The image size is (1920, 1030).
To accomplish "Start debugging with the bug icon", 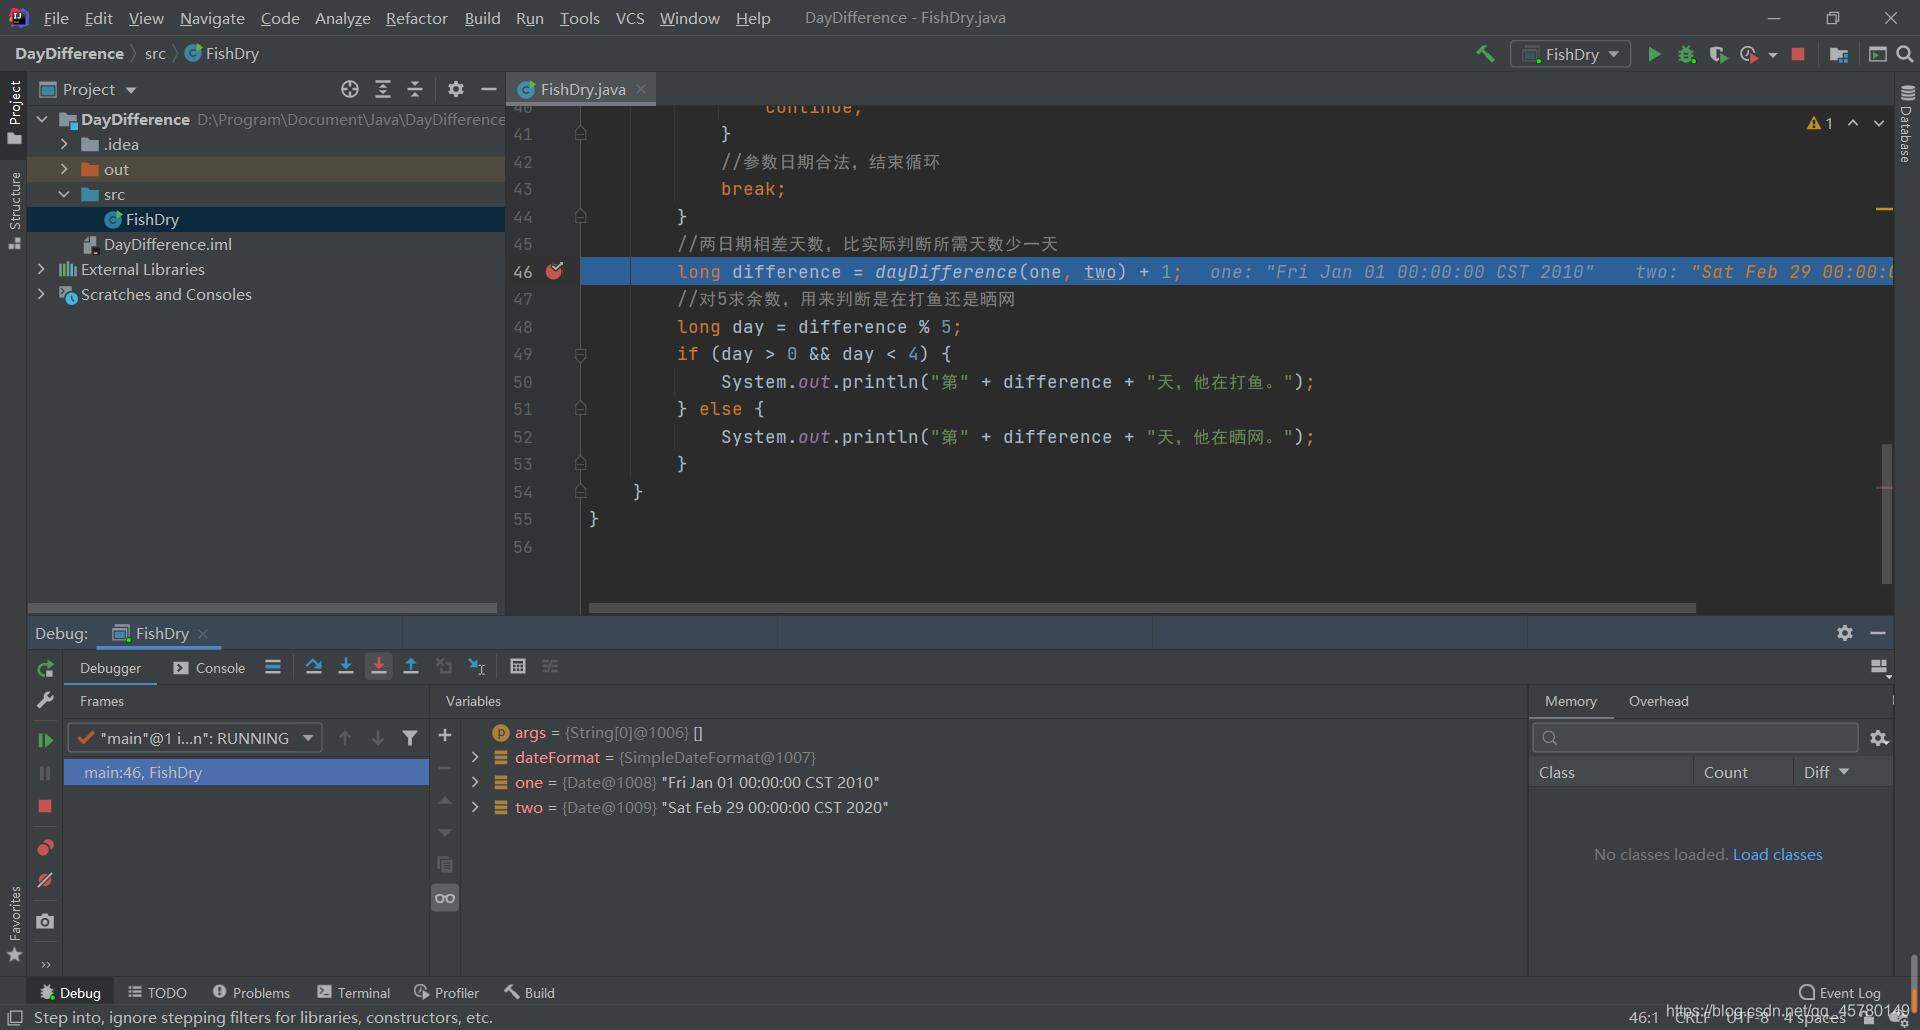I will click(x=1686, y=54).
